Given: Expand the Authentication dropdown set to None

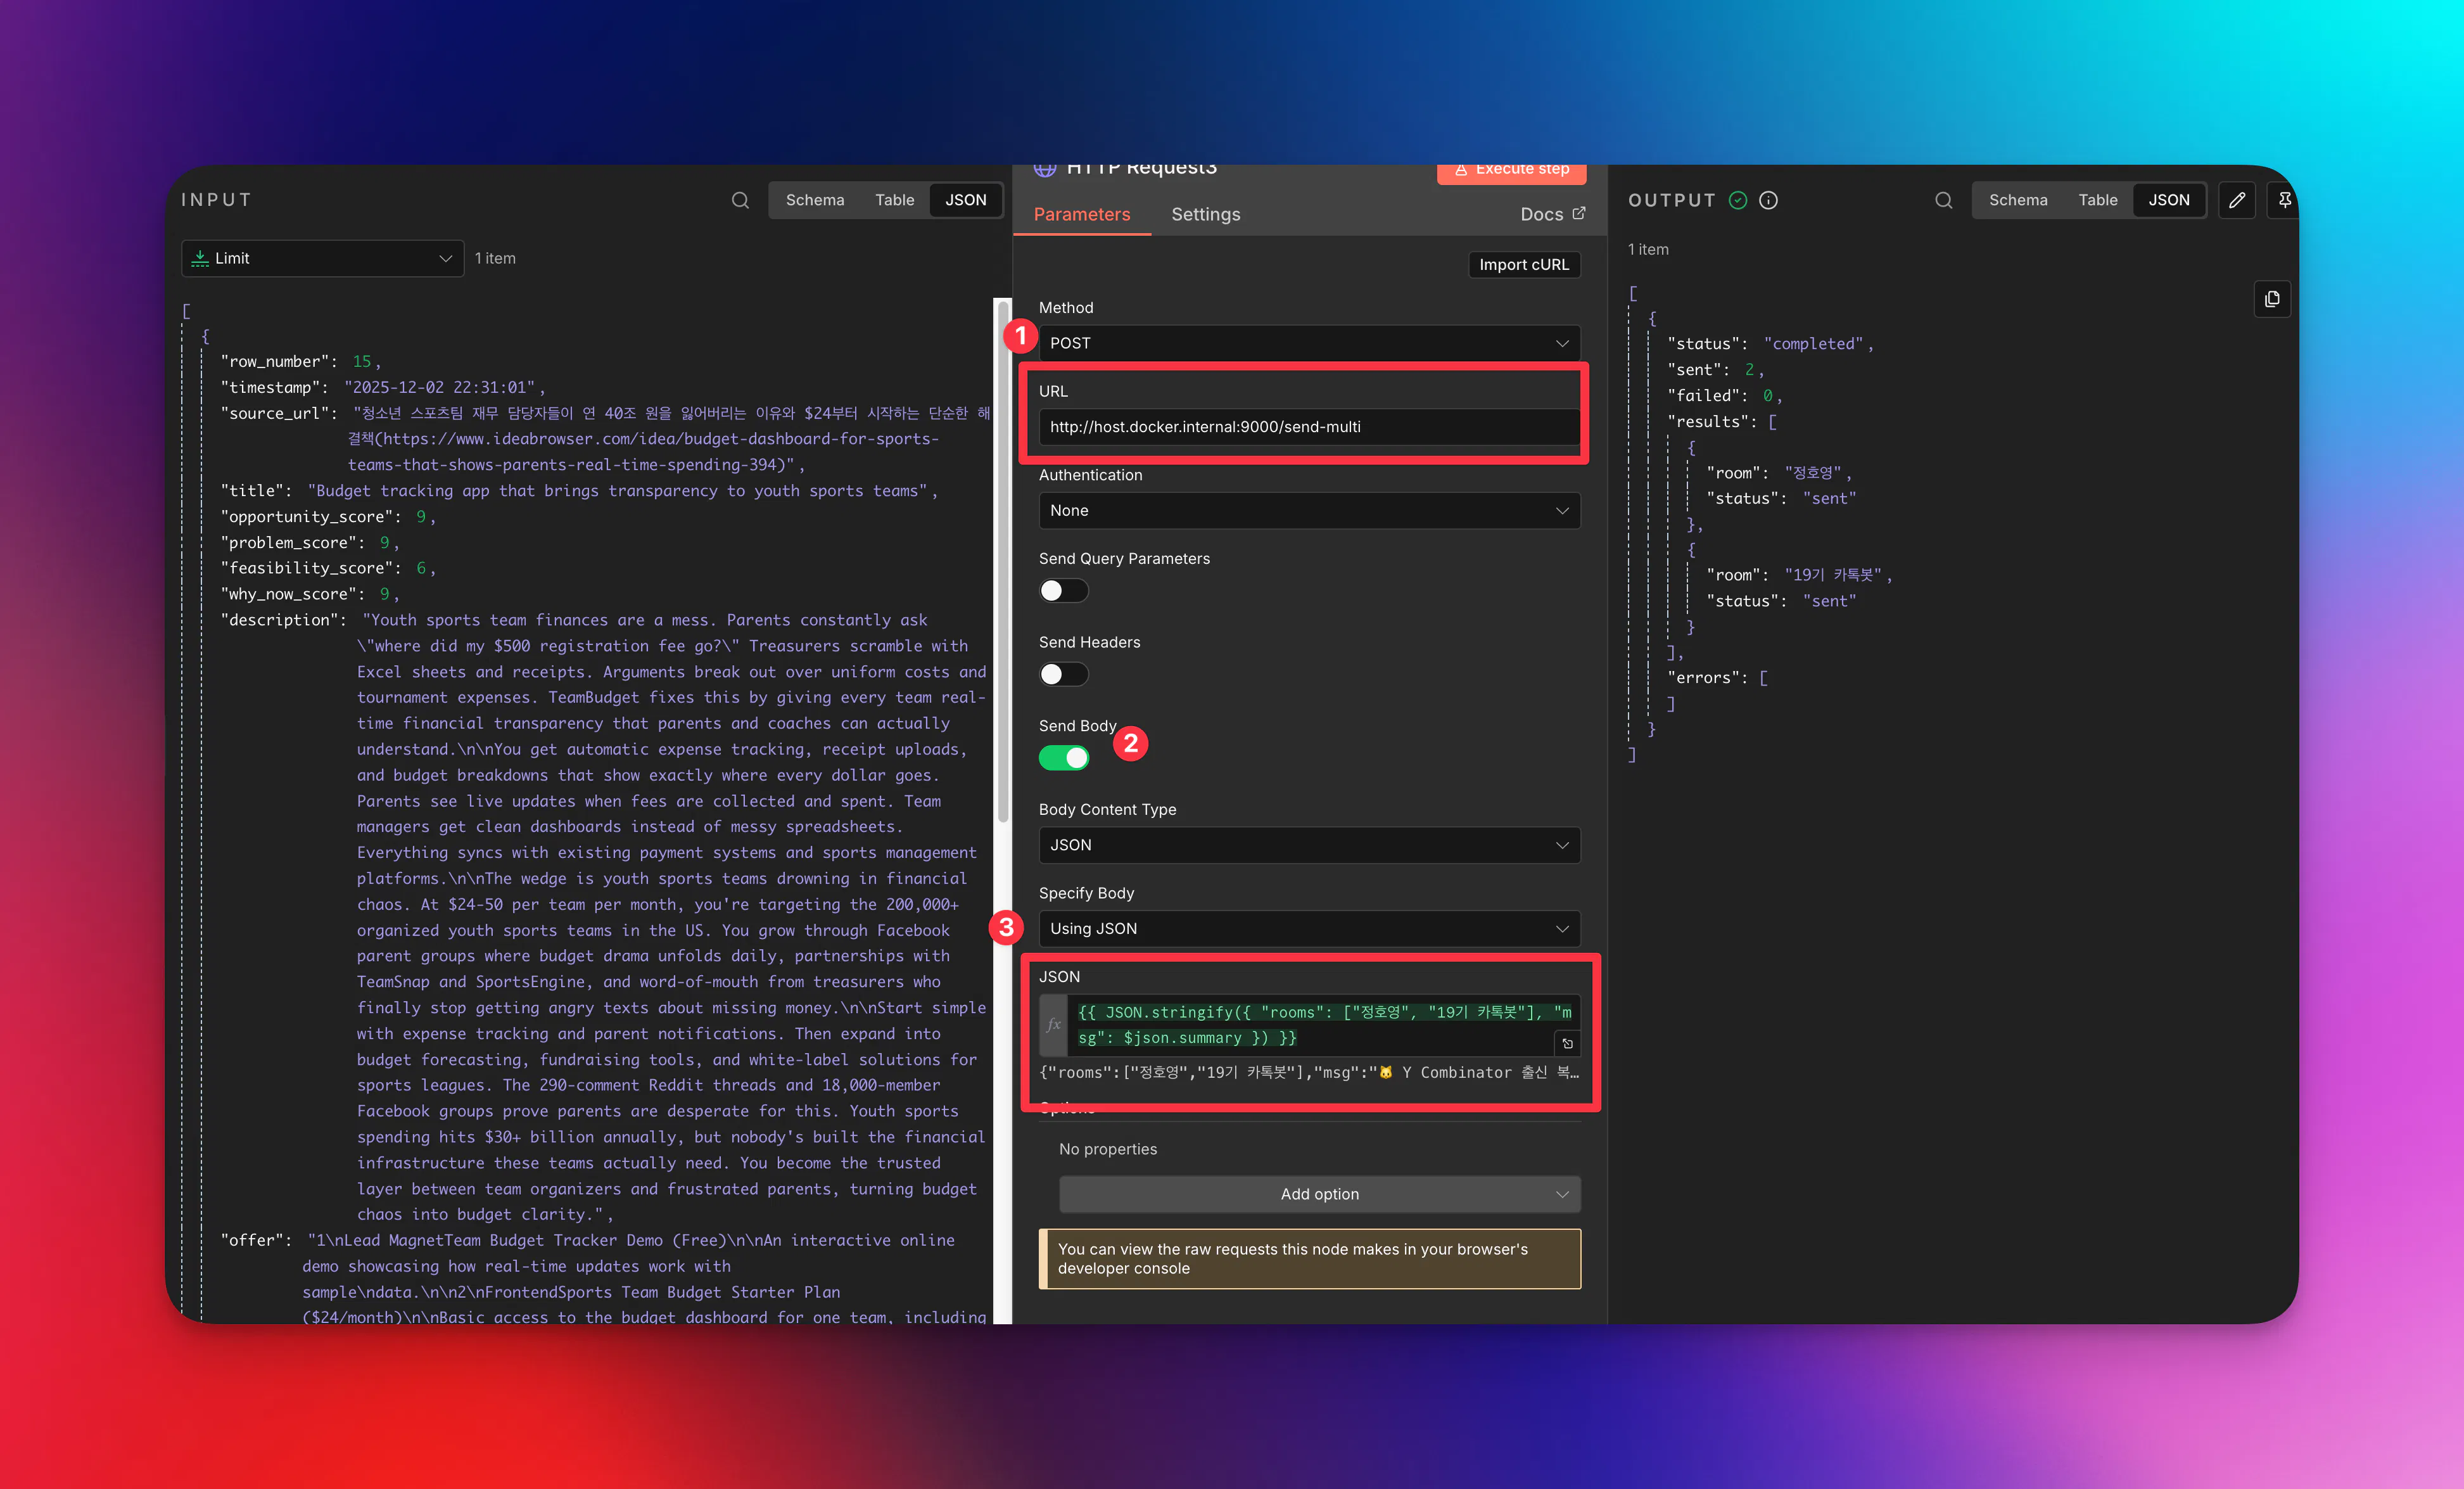Looking at the screenshot, I should pyautogui.click(x=1309, y=510).
